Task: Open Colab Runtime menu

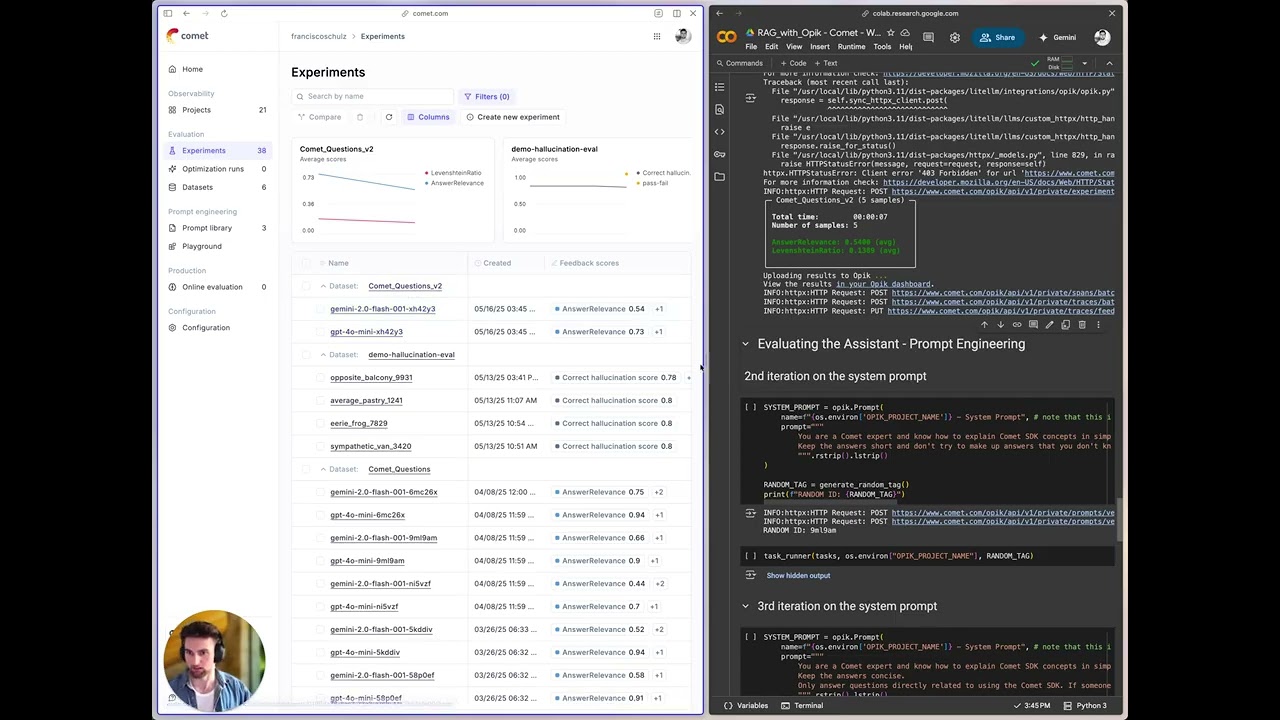Action: tap(851, 47)
